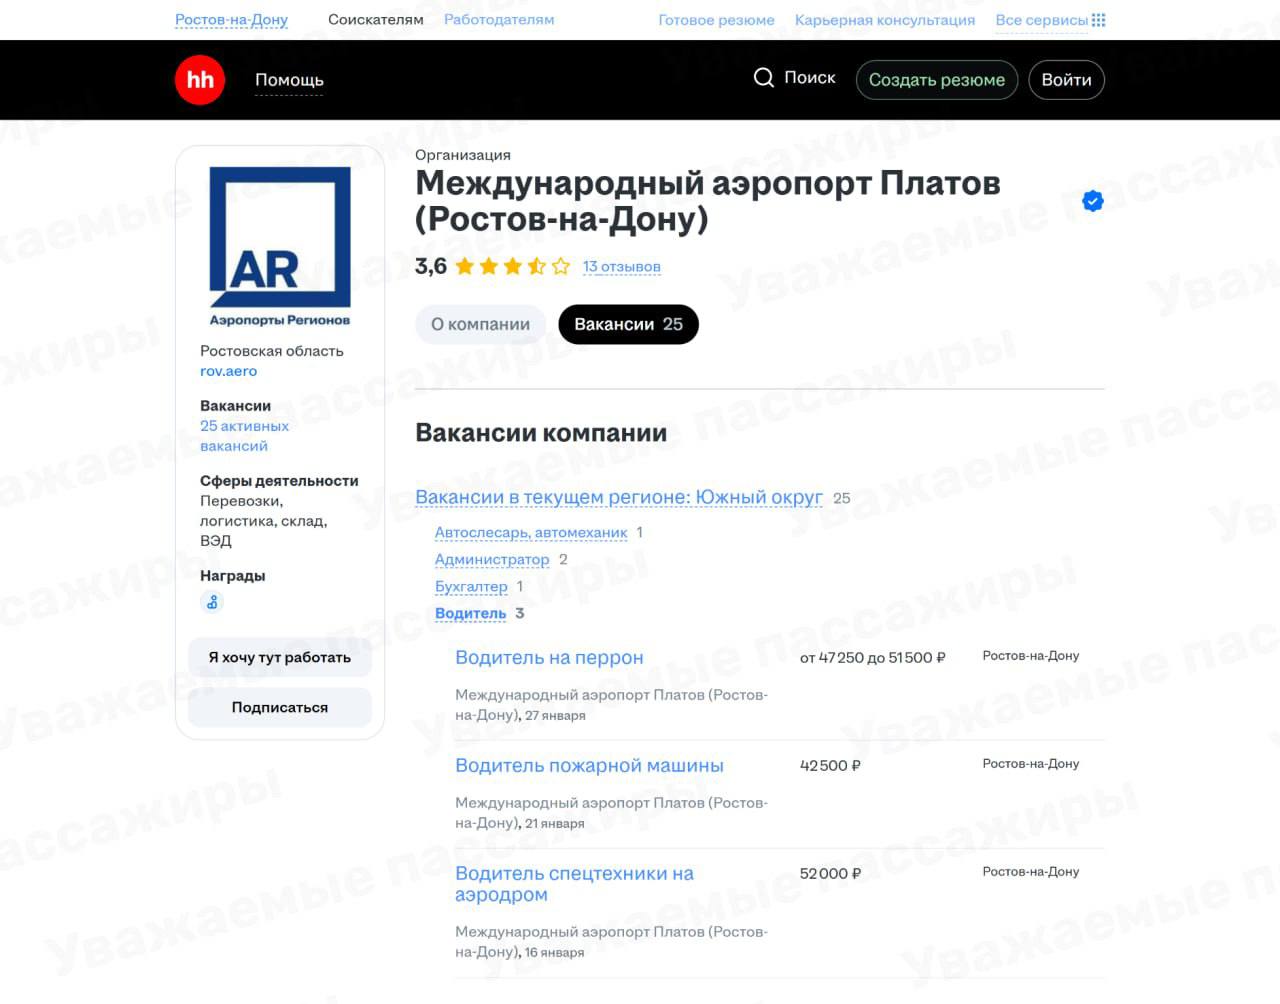
Task: Click the 3,6 rating value
Action: click(x=431, y=266)
